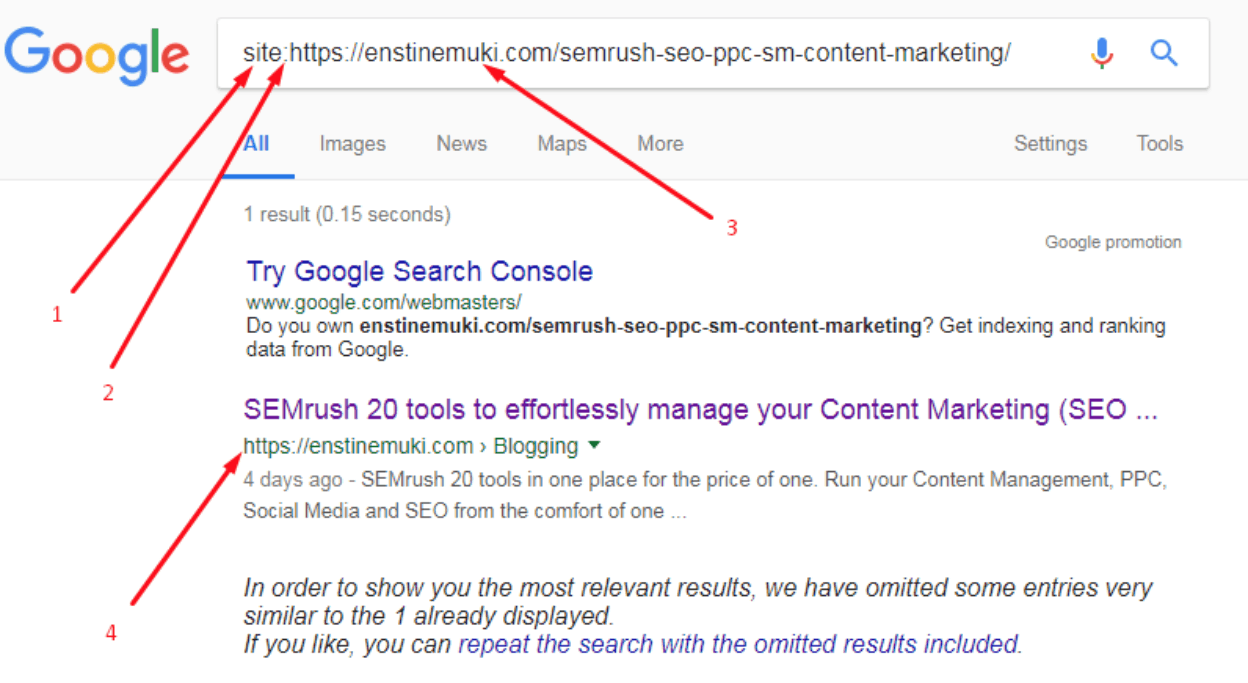
Task: Click the voice search microphone icon
Action: point(1102,52)
